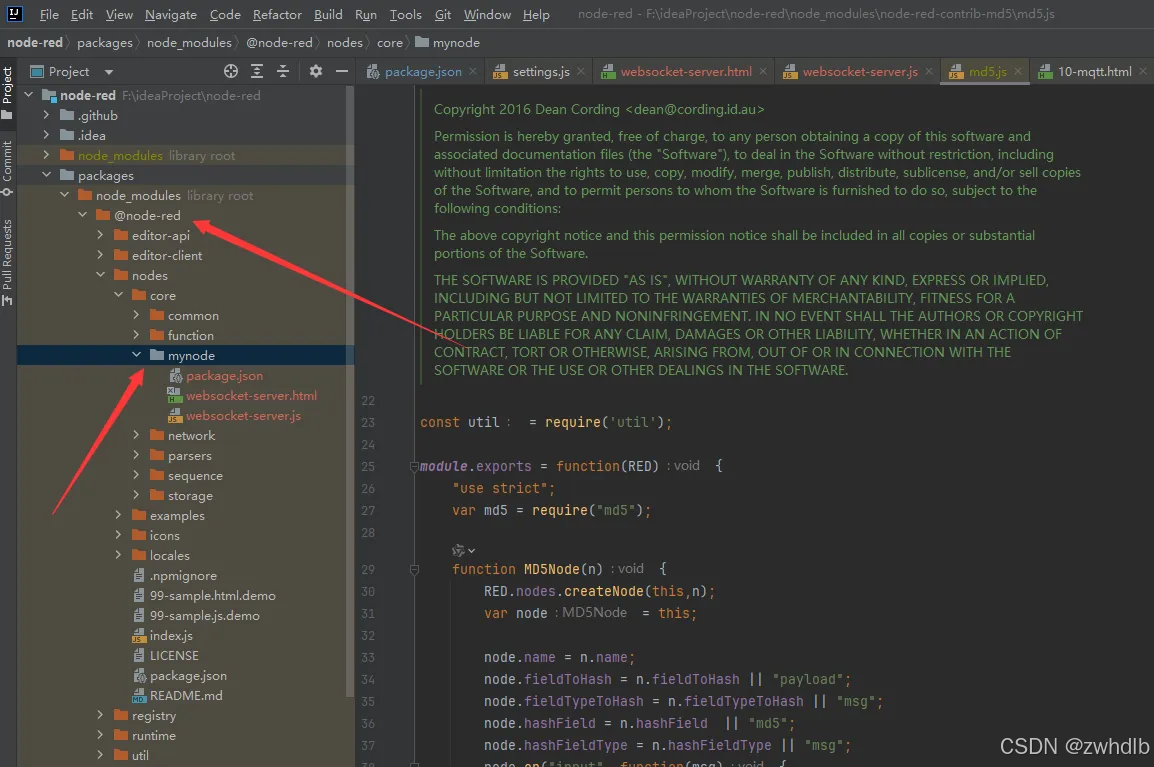The height and width of the screenshot is (767, 1154).
Task: Switch to the settings.js tab
Action: tap(540, 71)
